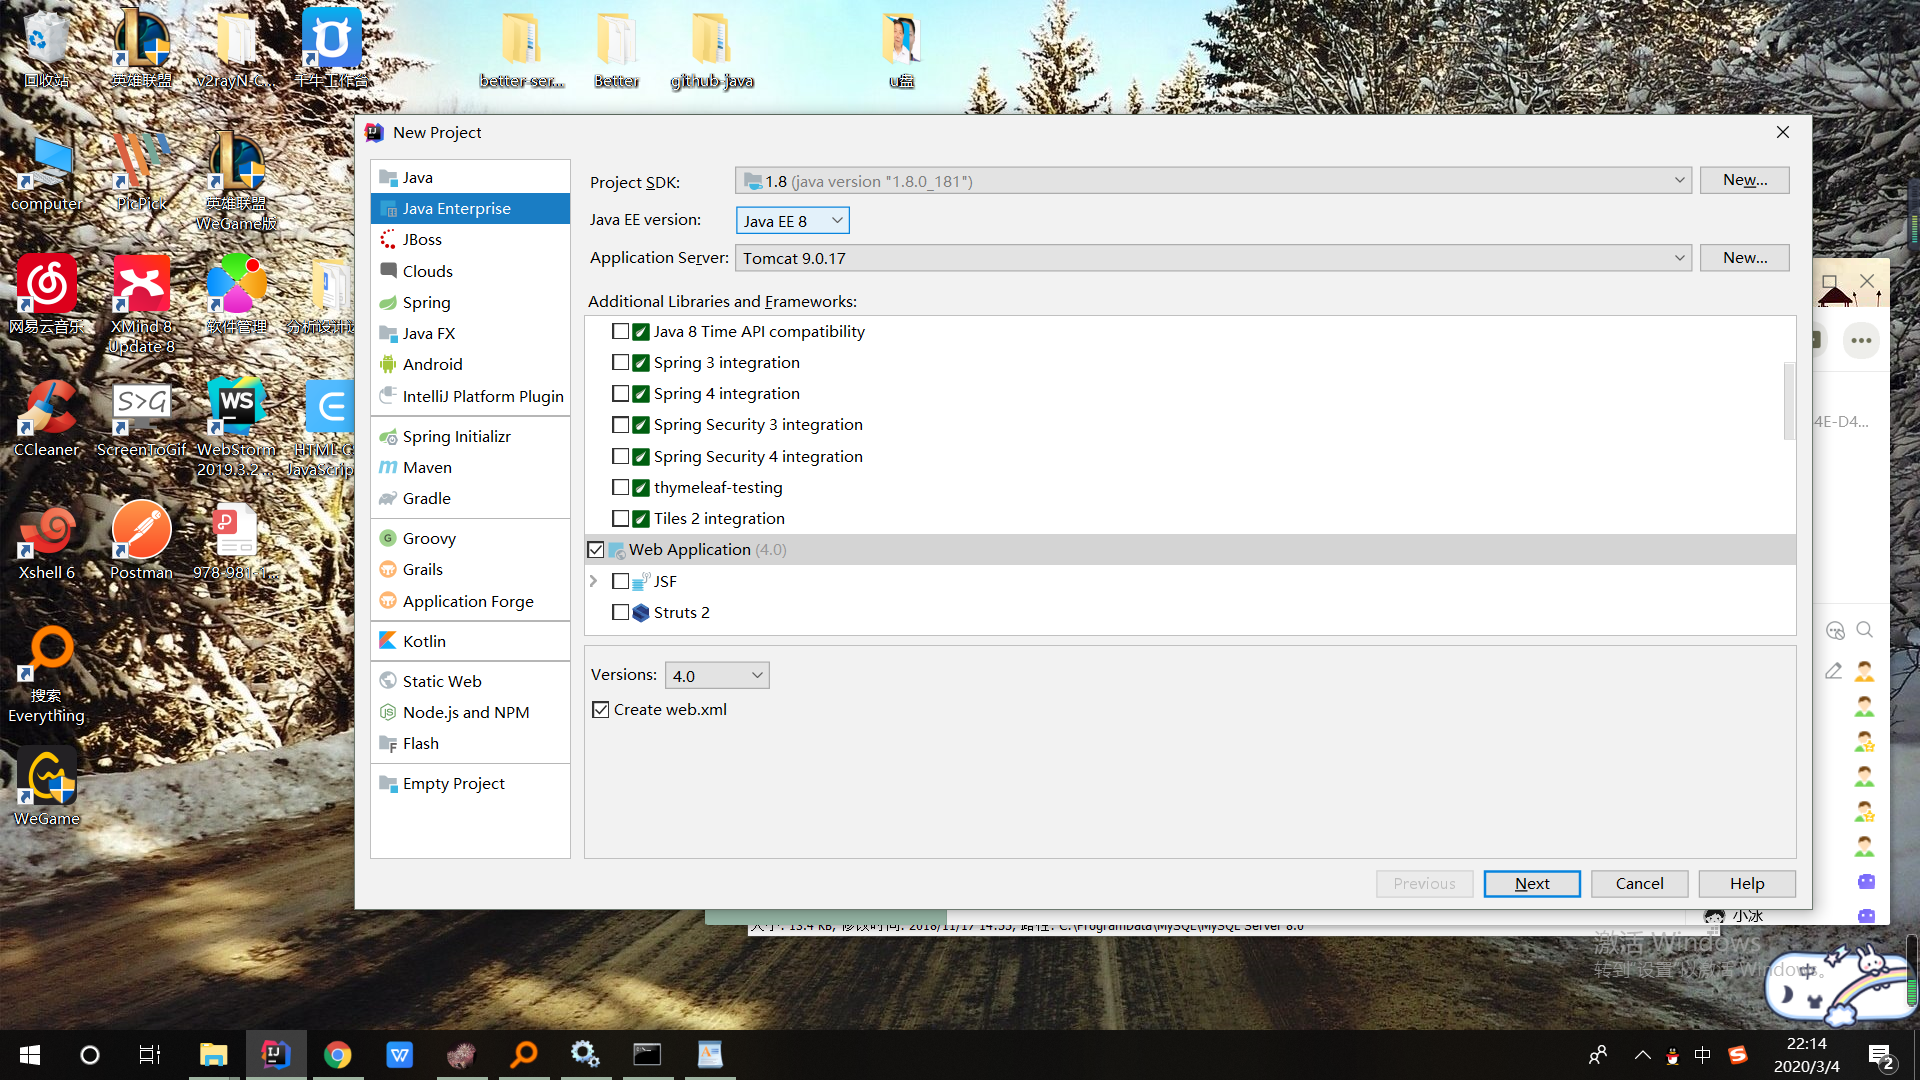
Task: Open the Project SDK dropdown
Action: 1213,181
